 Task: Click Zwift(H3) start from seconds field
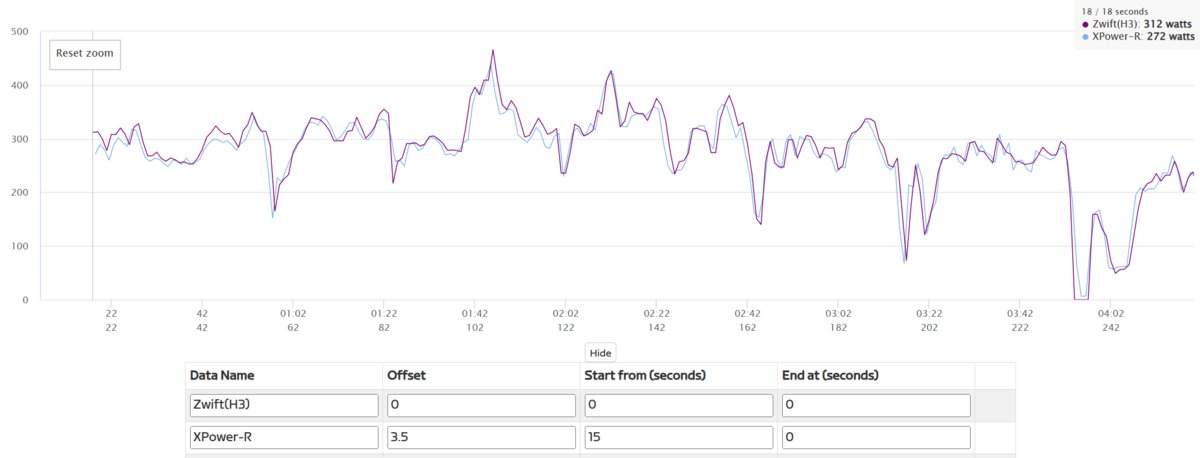coord(678,405)
